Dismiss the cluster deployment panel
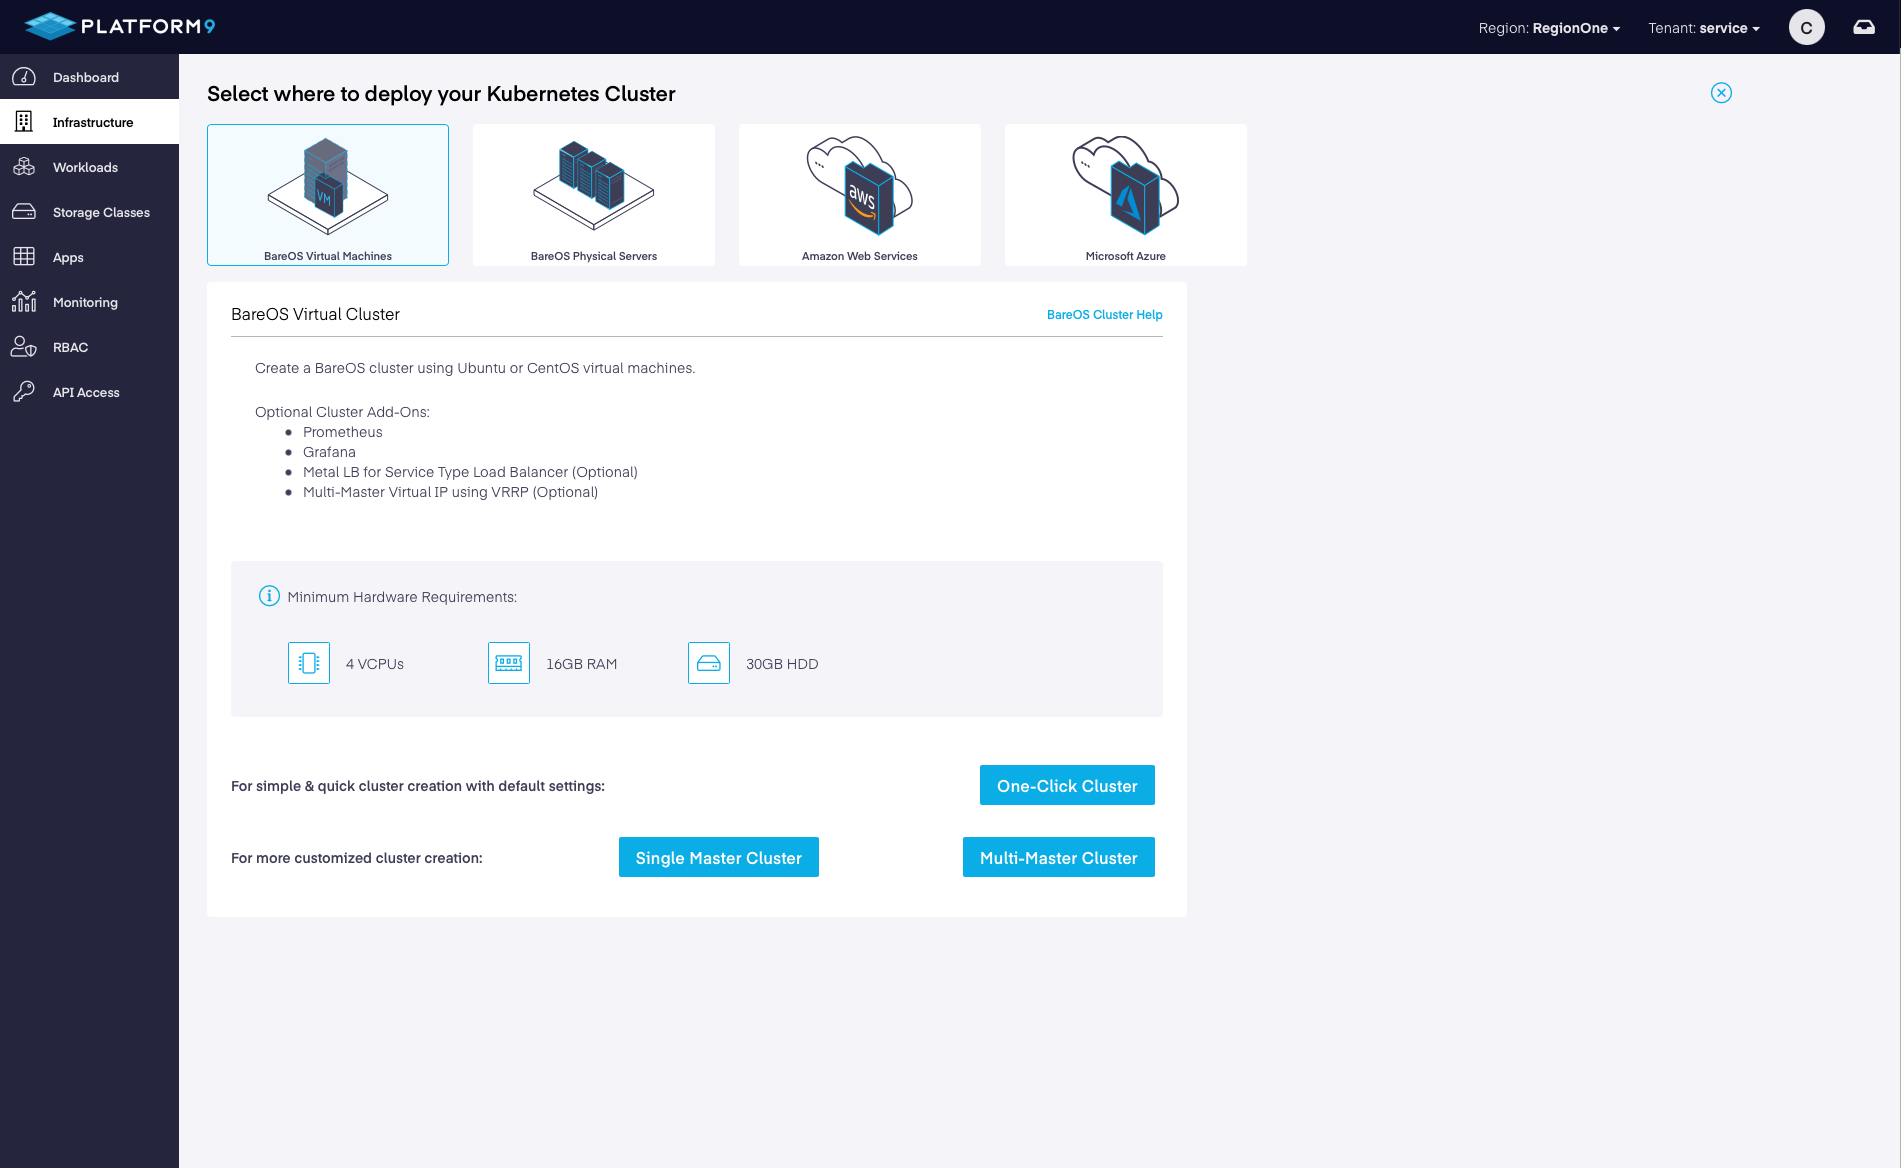 [1721, 93]
